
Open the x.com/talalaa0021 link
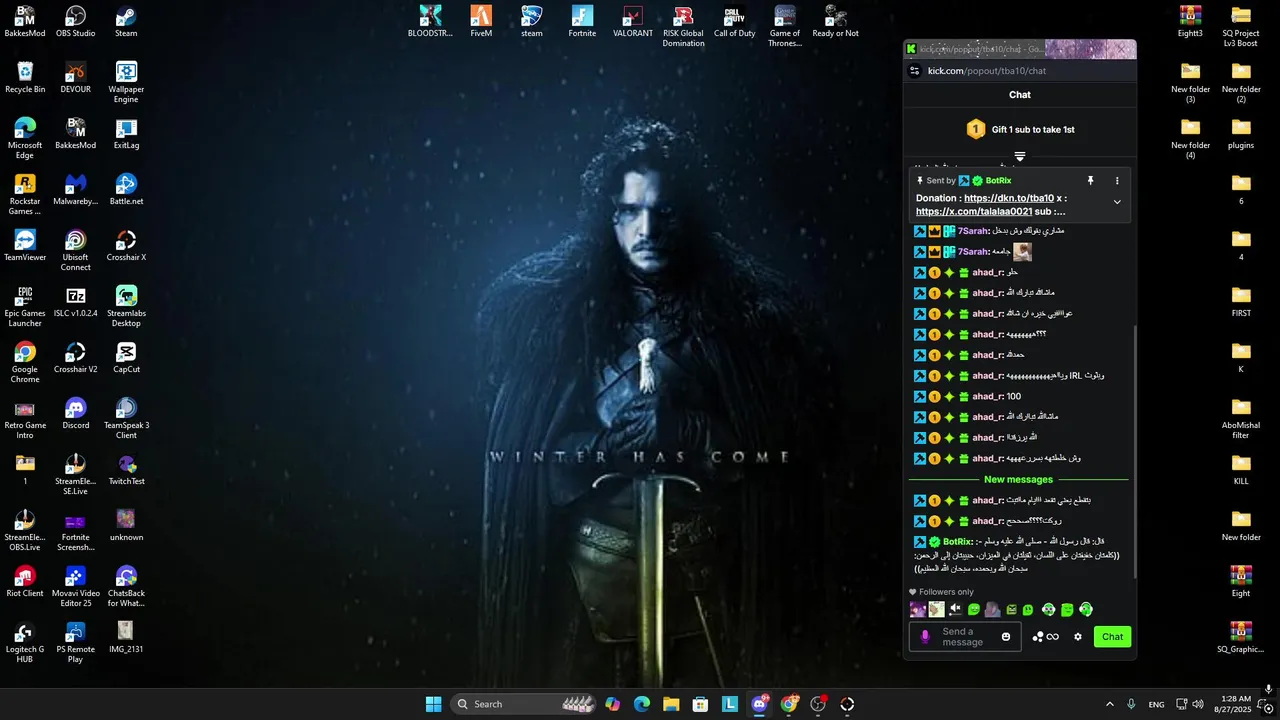tap(974, 212)
